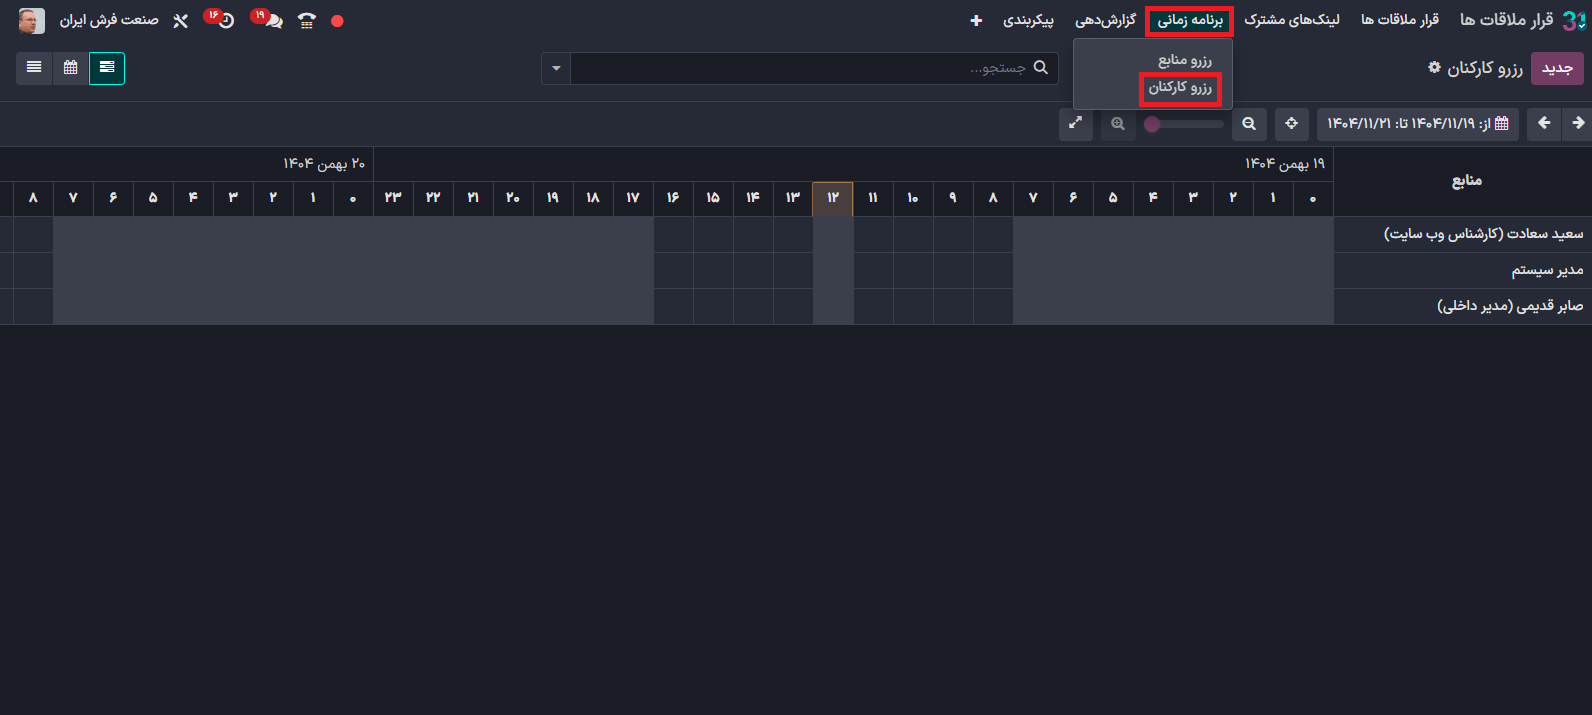Switch to the list view
This screenshot has width=1592, height=715.
(34, 68)
